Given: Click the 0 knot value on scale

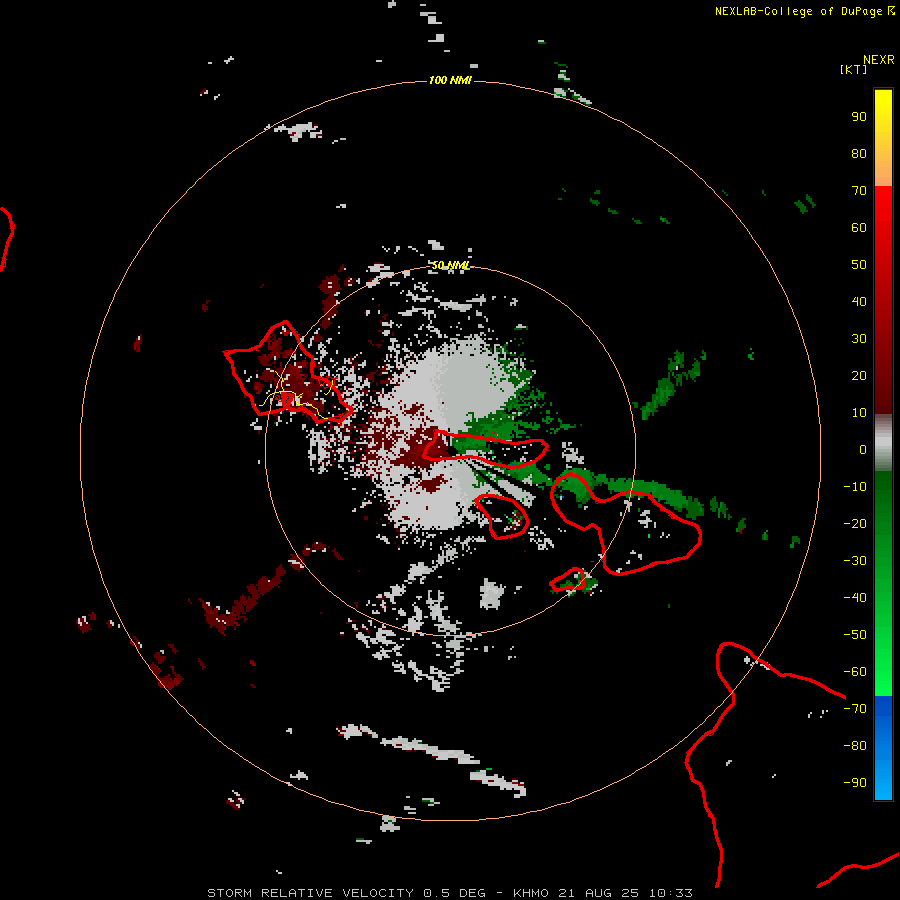Looking at the screenshot, I should pos(863,449).
